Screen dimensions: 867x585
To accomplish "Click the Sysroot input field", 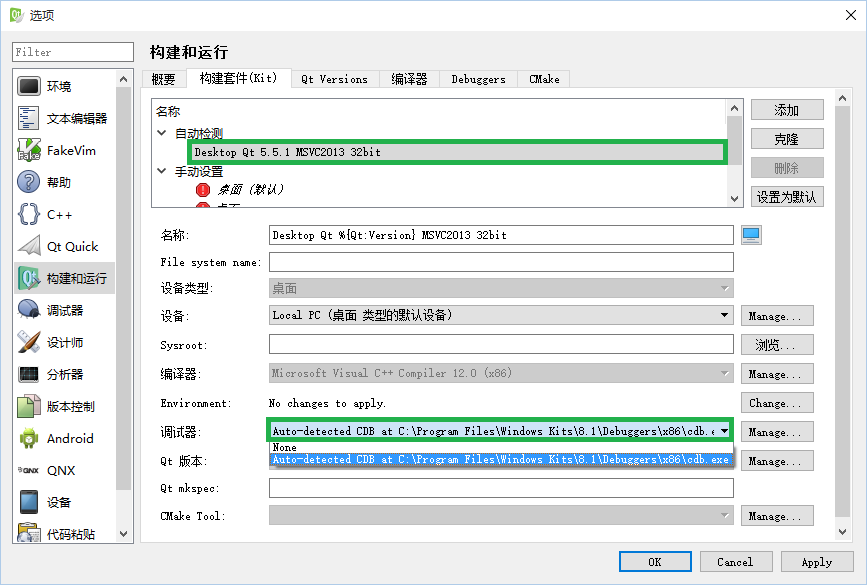I will 501,344.
